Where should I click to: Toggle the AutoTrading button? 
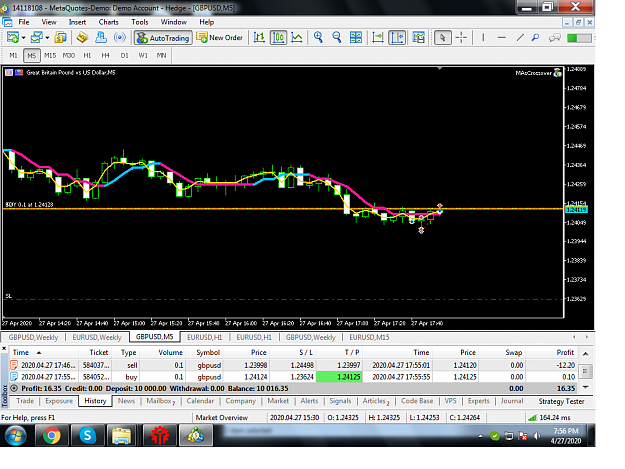pos(163,38)
